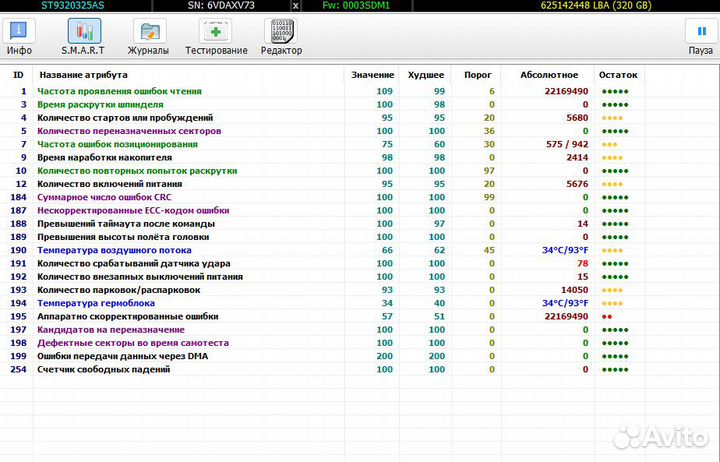
Task: Click the threshold 97 for attribute 10
Action: tap(489, 171)
